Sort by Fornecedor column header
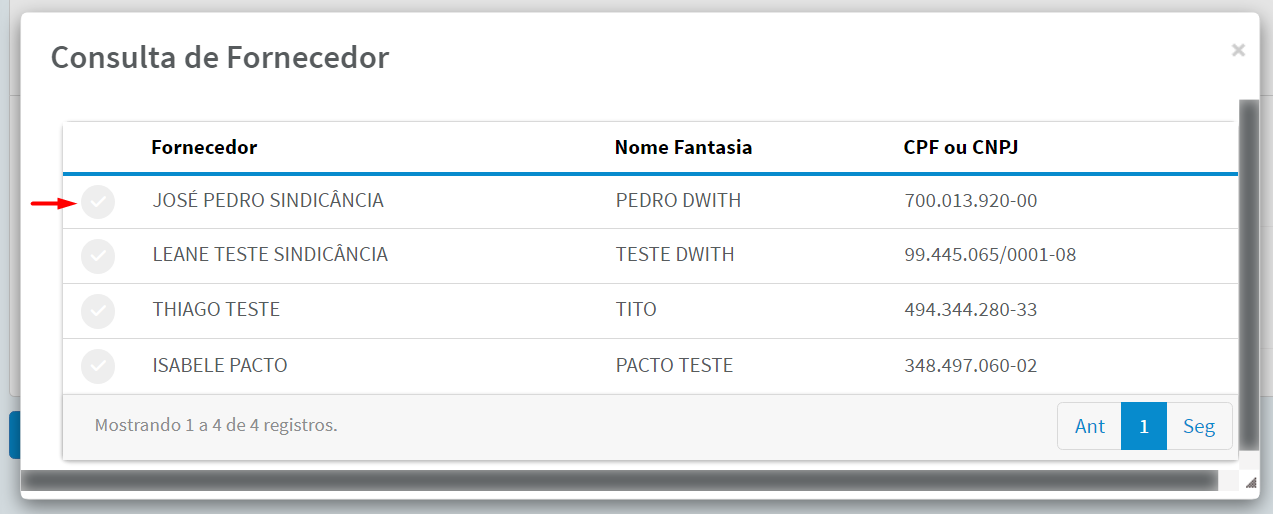 (x=204, y=147)
